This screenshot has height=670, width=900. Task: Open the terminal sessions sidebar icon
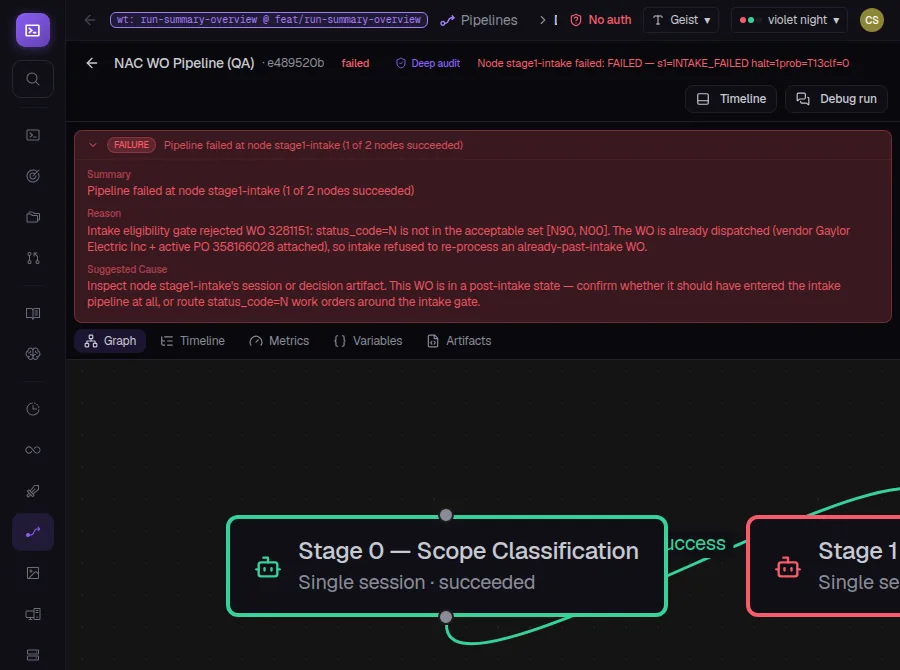33,135
